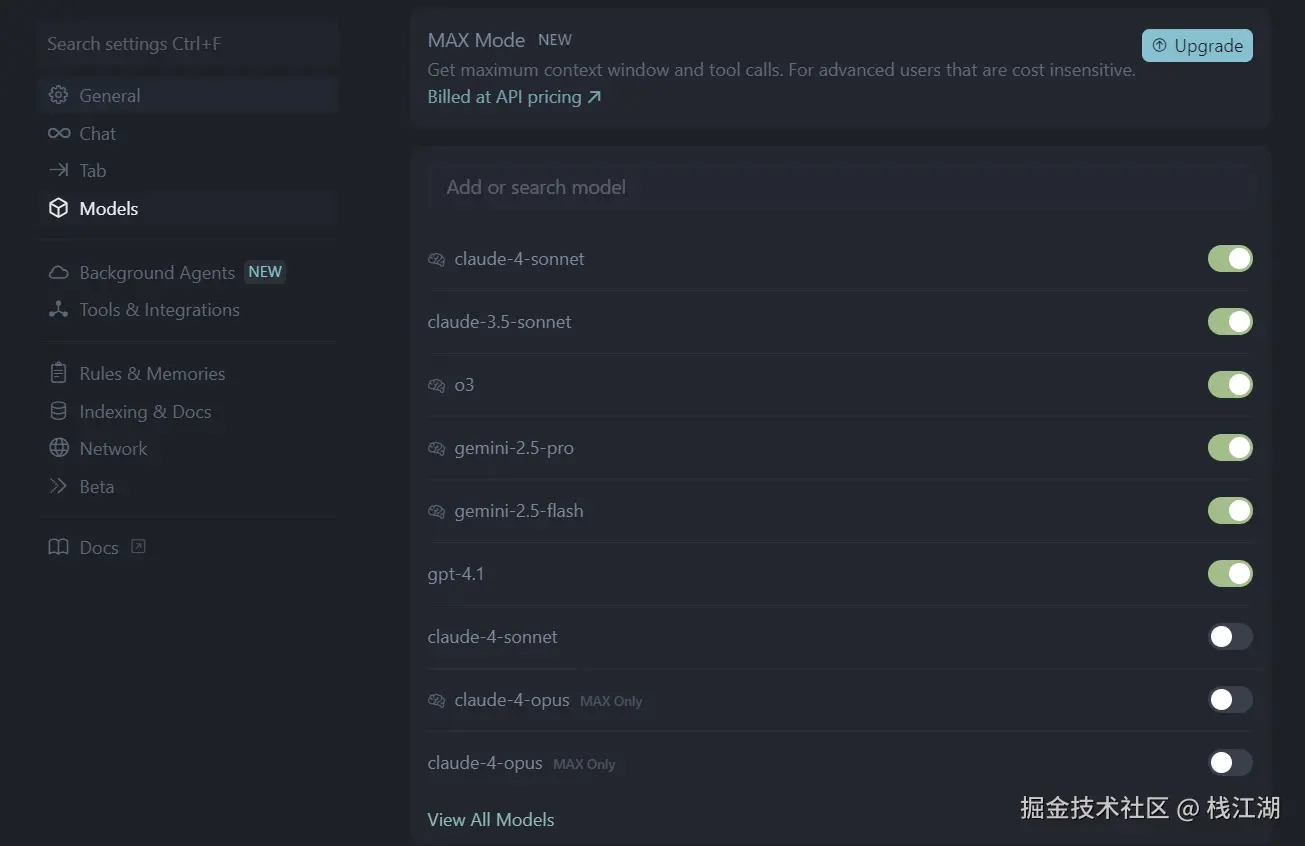The image size is (1305, 846).
Task: Enable the claude-4-opus thinking model toggle
Action: point(1229,700)
